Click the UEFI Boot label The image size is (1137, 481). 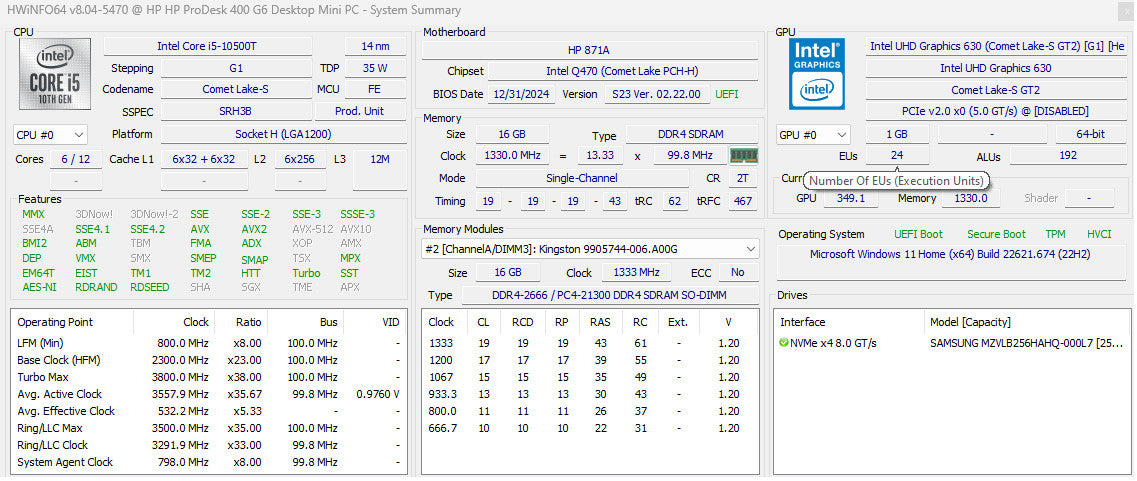pyautogui.click(x=919, y=234)
